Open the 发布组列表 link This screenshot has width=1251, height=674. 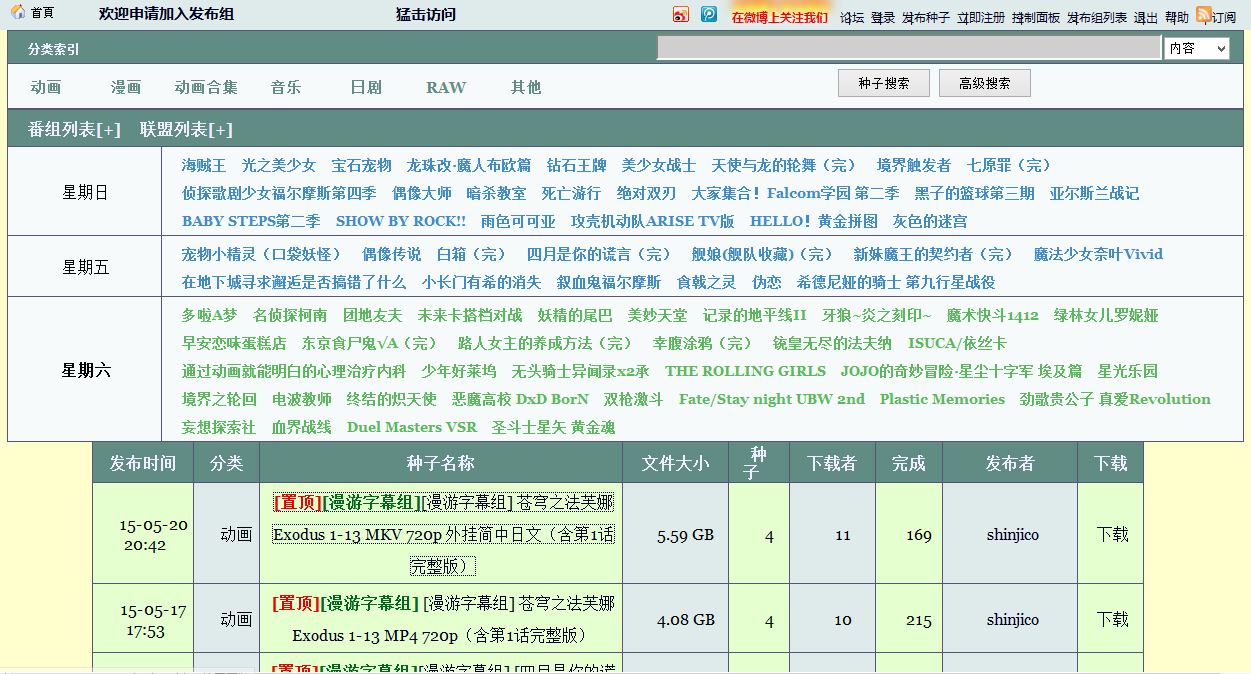pos(1097,17)
